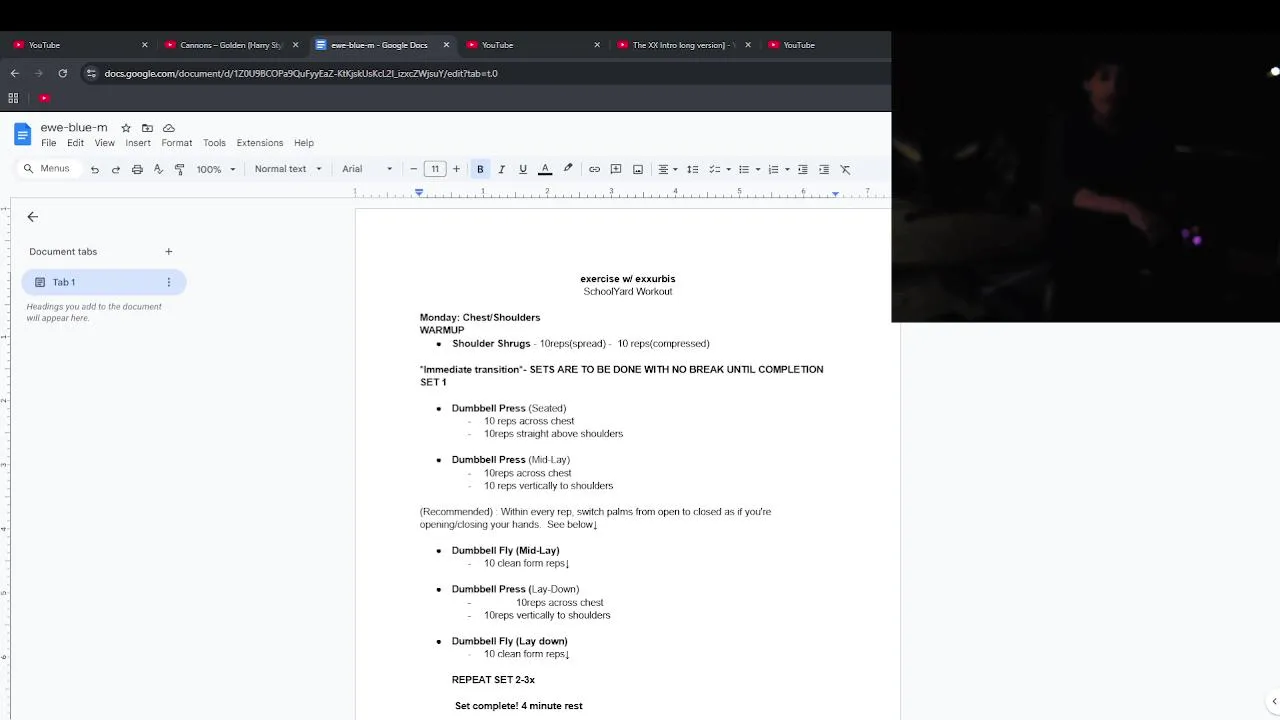
Task: Click the Google Docs home icon
Action: pyautogui.click(x=22, y=134)
